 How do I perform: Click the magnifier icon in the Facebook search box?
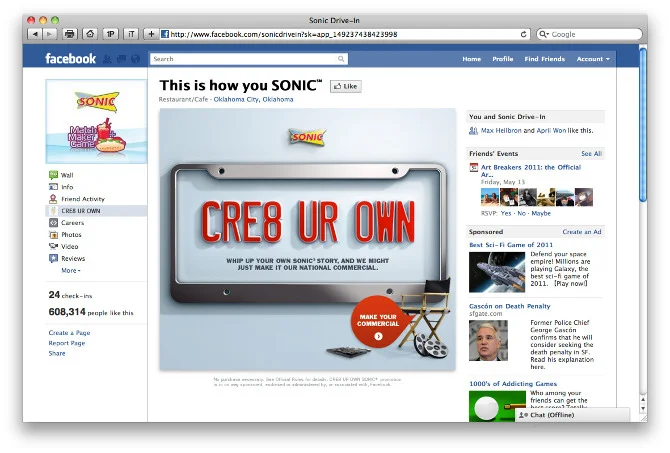(341, 59)
